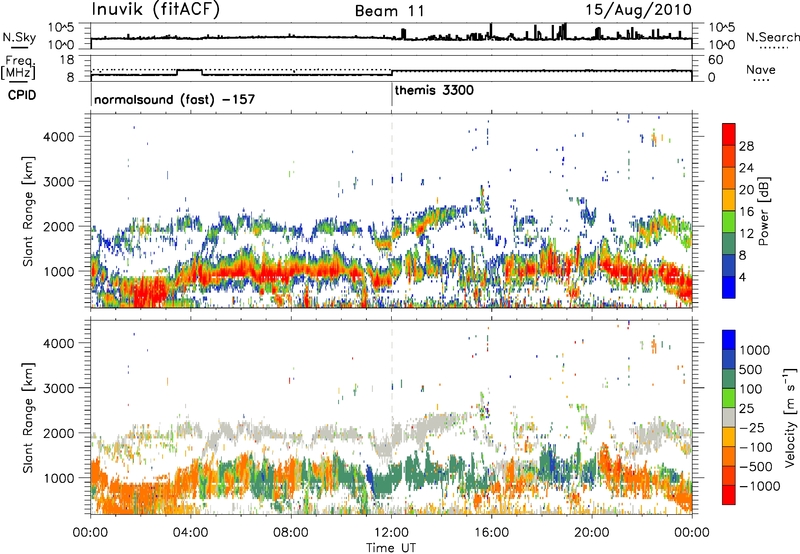Click the '3000' tick in the velocity panel

point(59,388)
